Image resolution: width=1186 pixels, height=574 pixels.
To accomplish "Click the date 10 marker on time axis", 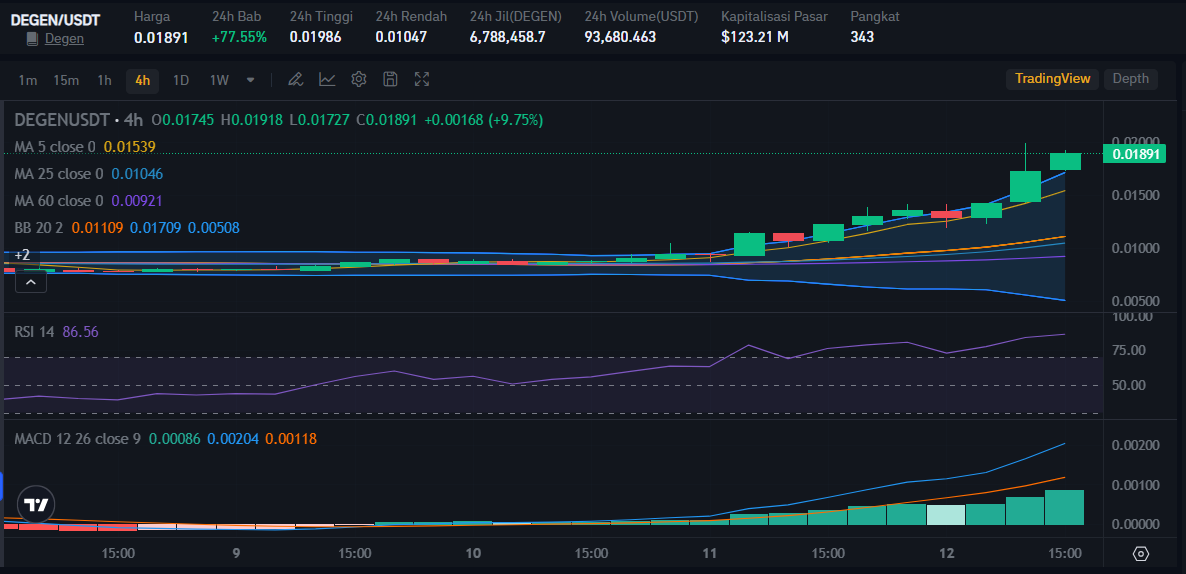I will [x=473, y=554].
